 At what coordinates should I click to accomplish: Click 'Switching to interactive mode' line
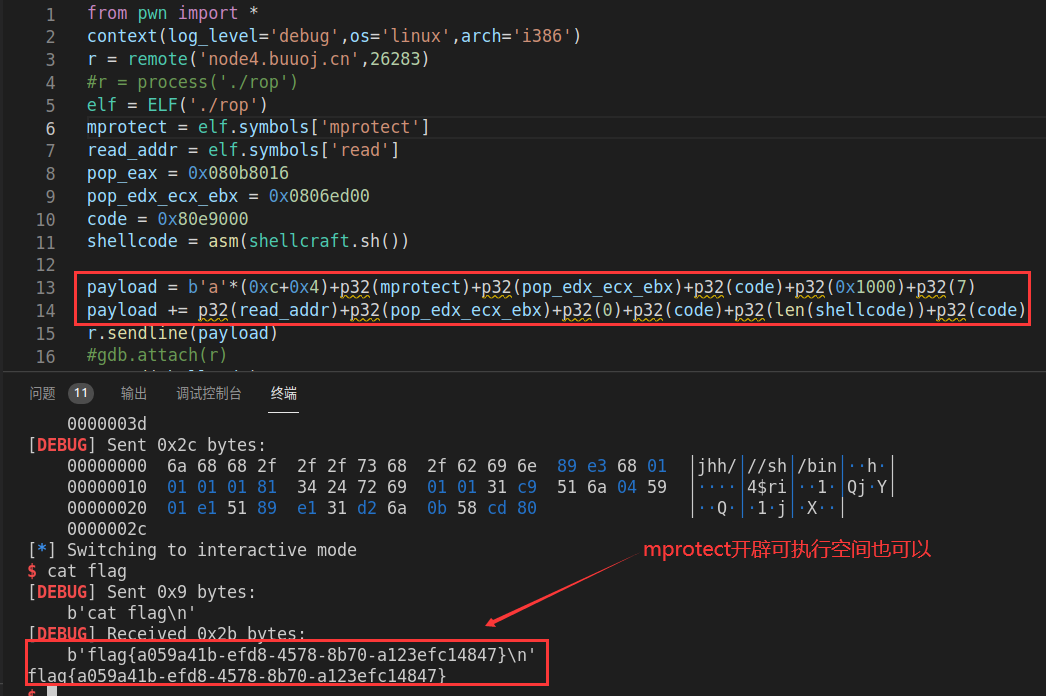pos(192,551)
